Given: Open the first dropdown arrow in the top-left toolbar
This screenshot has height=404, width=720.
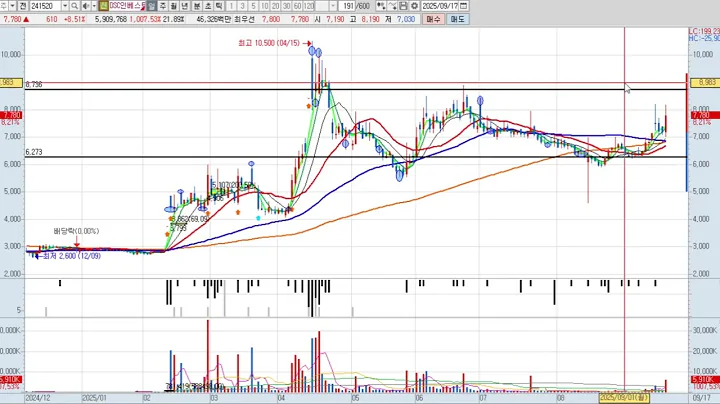Looking at the screenshot, I should [12, 6].
